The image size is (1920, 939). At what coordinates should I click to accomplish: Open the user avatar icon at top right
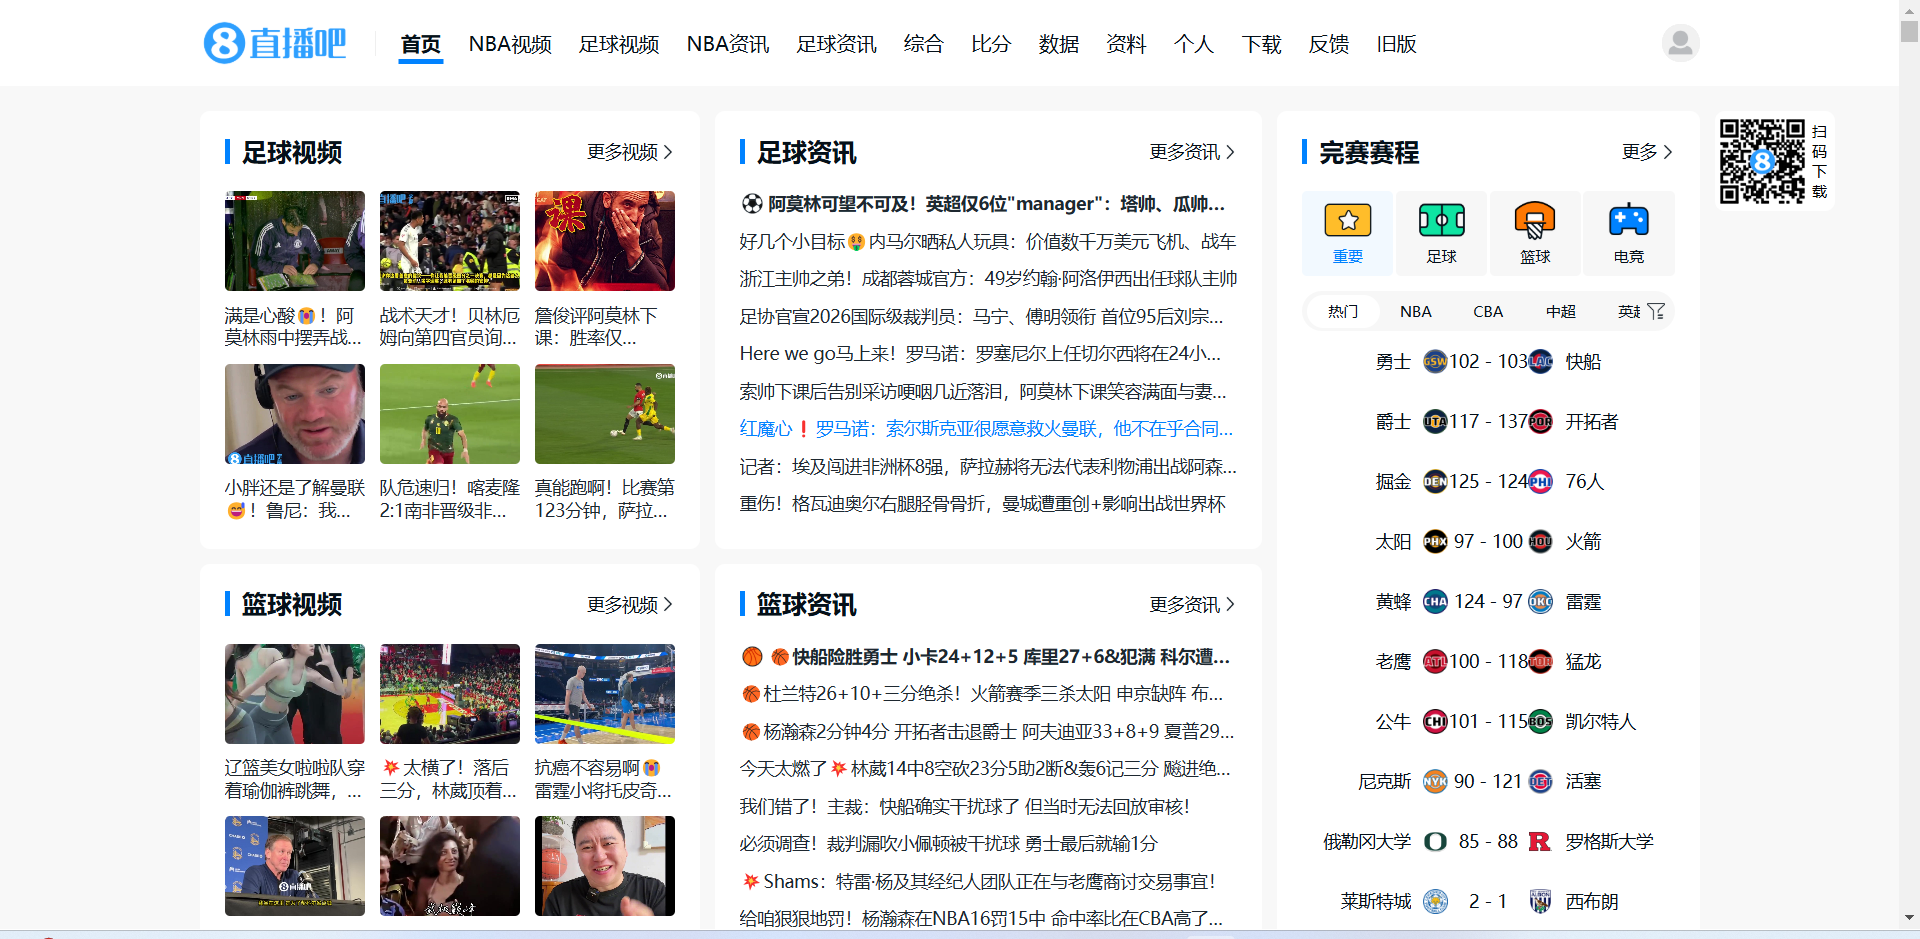[x=1679, y=42]
